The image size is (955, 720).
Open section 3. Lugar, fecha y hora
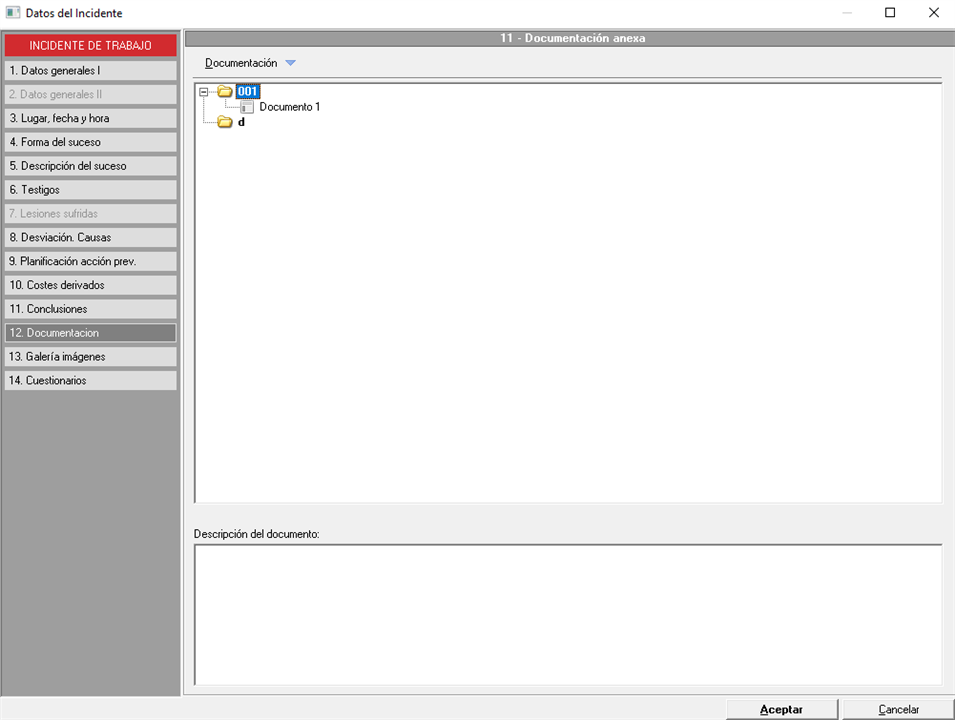[90, 118]
